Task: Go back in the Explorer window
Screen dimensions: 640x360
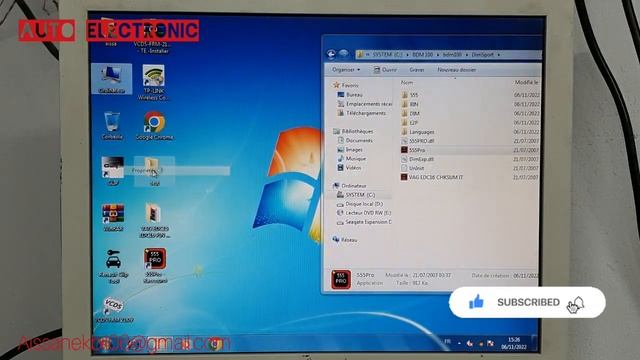Action: coord(331,54)
